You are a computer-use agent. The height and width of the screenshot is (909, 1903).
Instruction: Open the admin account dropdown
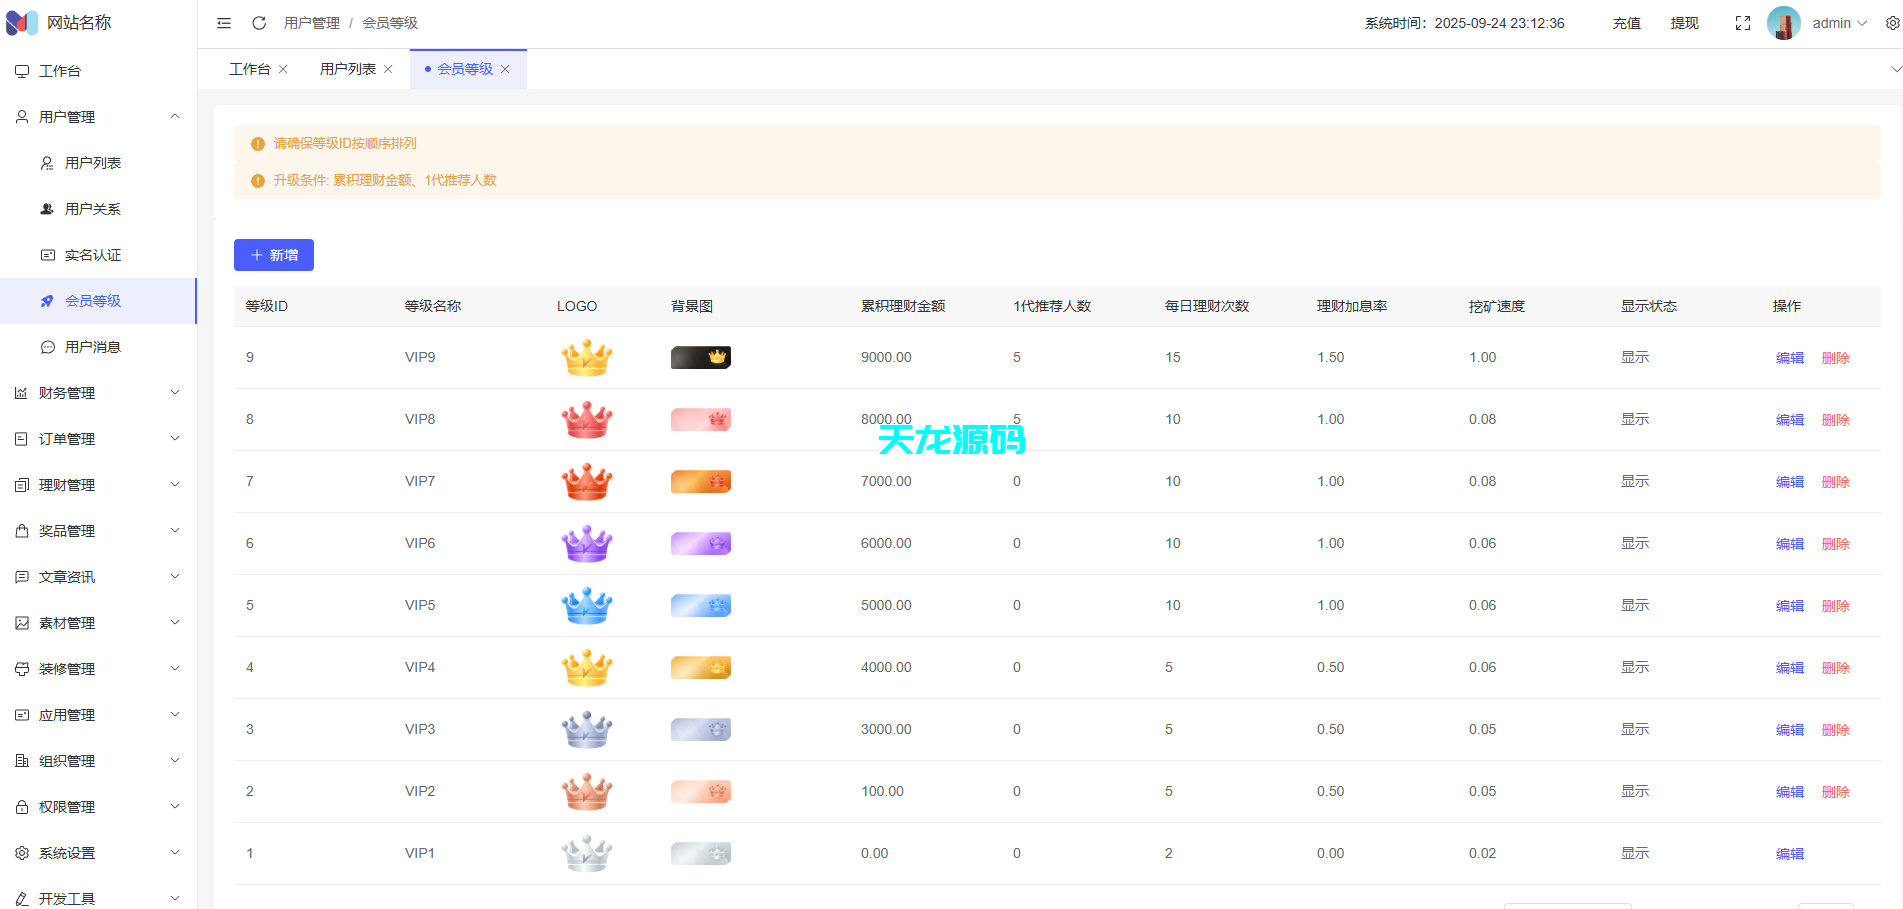[x=1833, y=22]
